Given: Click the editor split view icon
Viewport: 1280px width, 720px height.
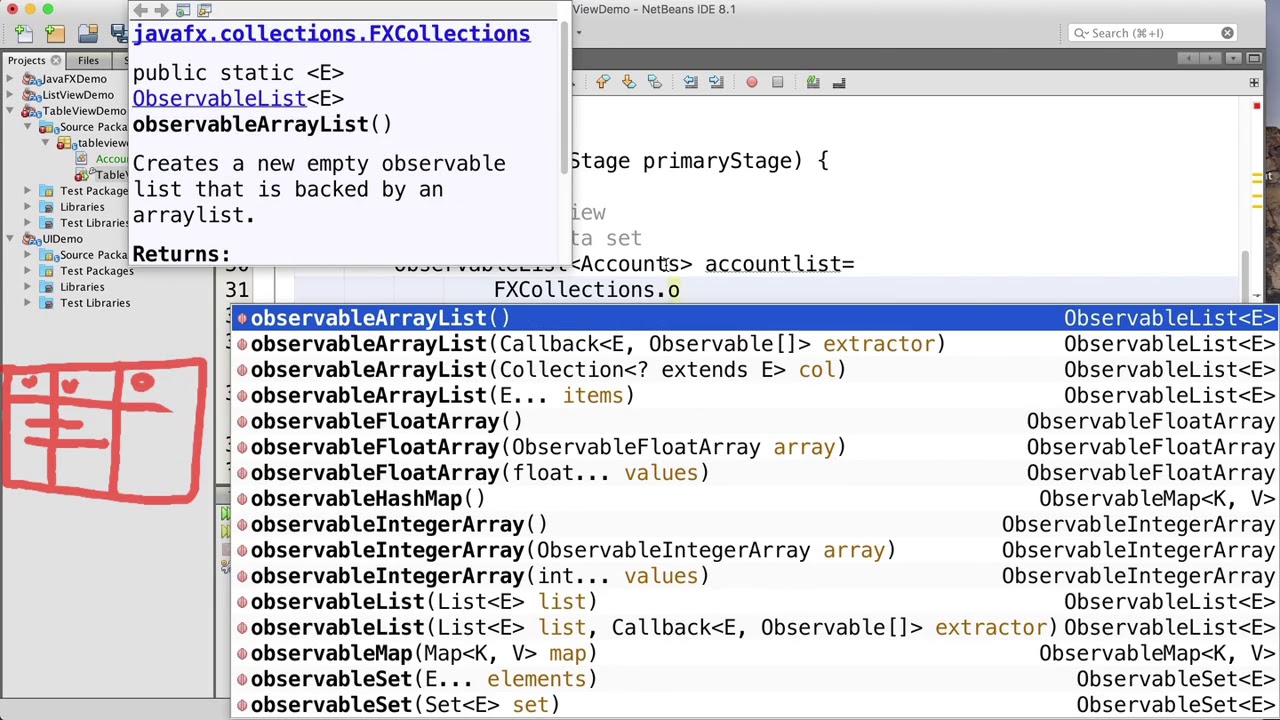Looking at the screenshot, I should point(1254,82).
